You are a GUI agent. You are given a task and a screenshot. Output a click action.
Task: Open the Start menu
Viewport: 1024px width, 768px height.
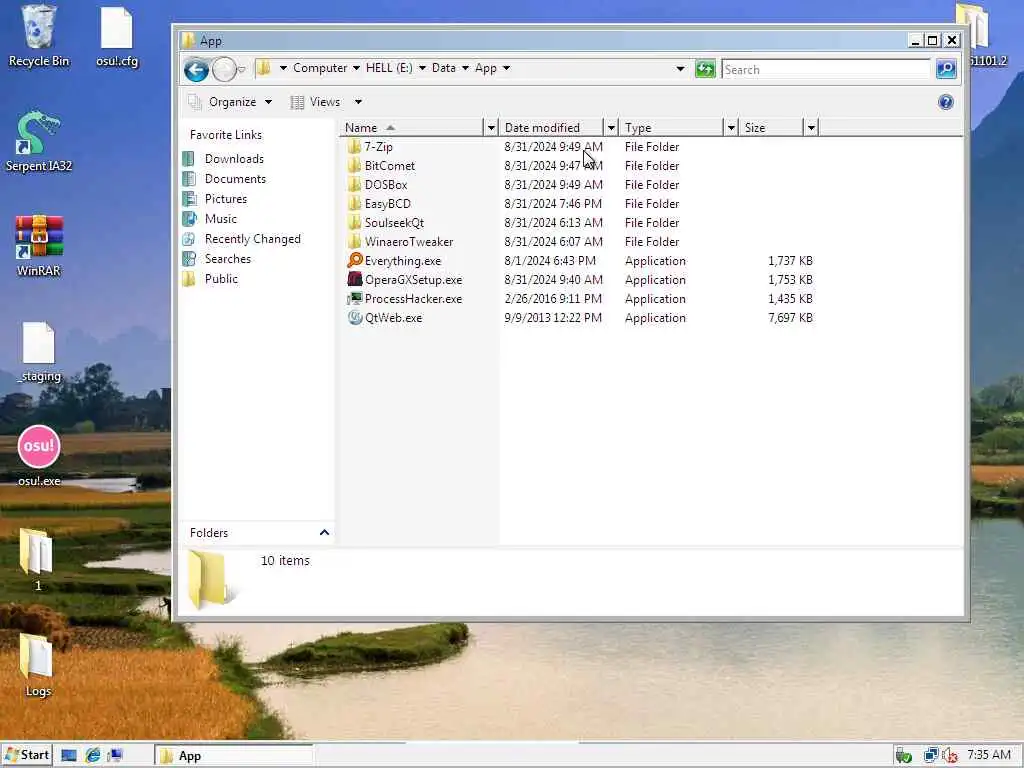point(27,755)
